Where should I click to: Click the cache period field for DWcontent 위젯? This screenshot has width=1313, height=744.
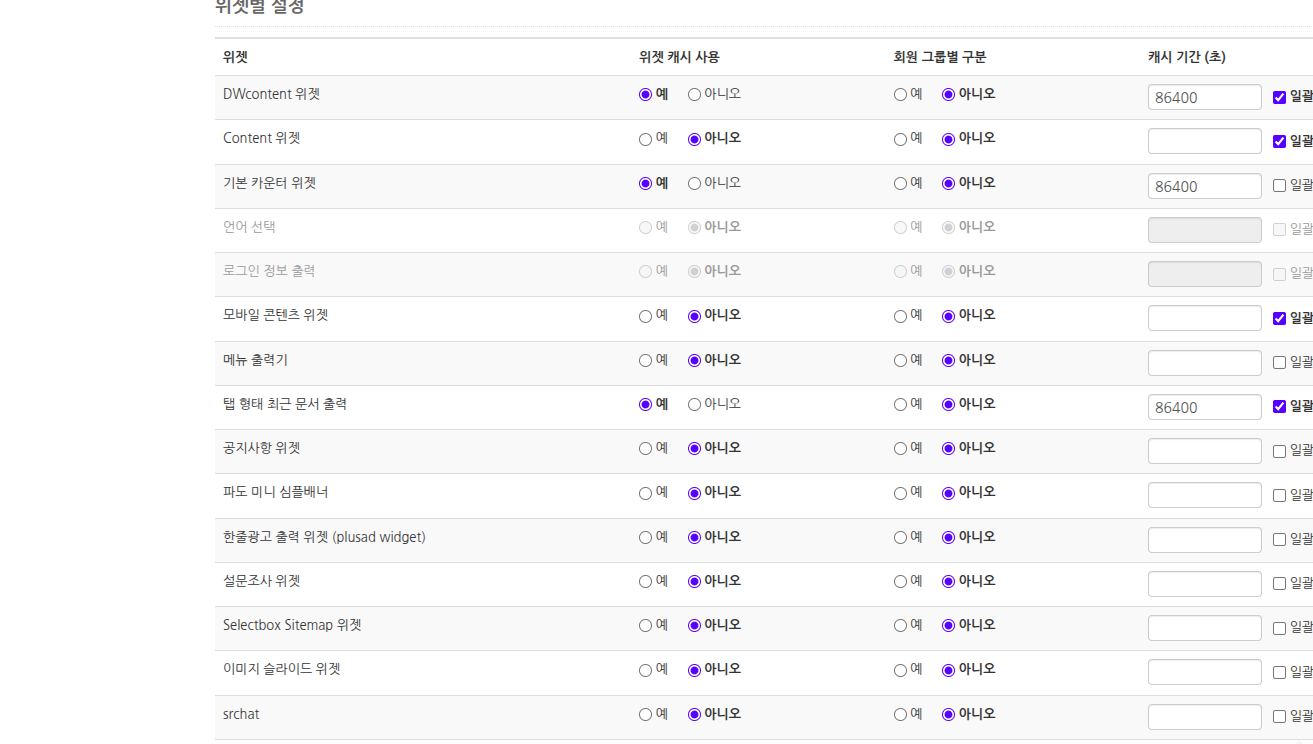1204,97
